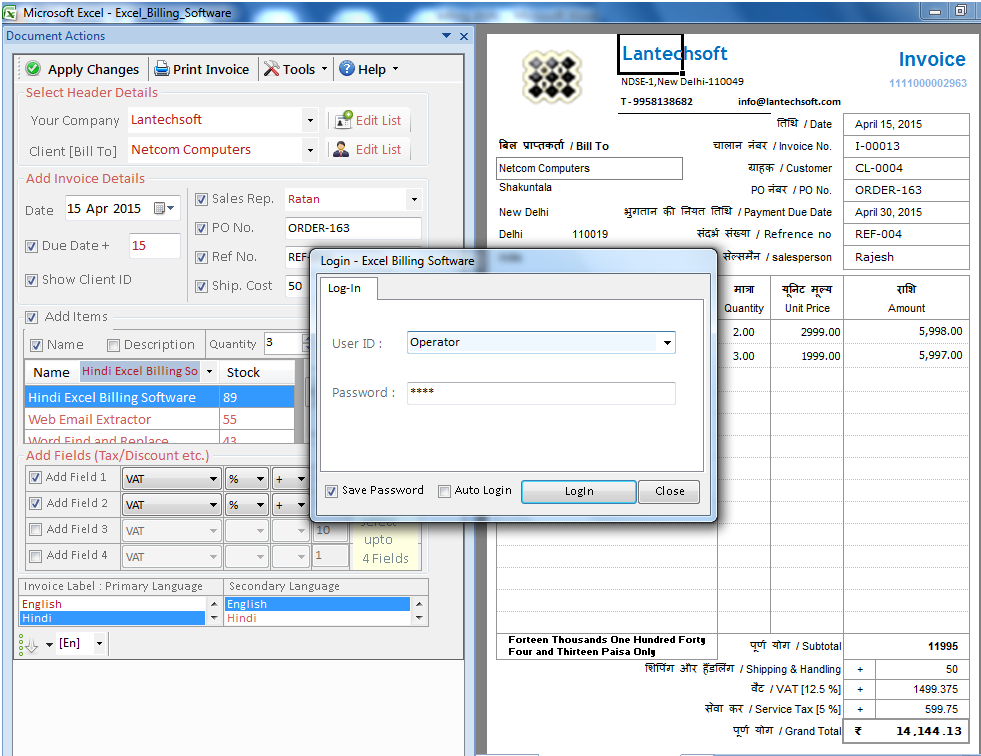
Task: Close the Document Actions pane
Action: pyautogui.click(x=464, y=36)
